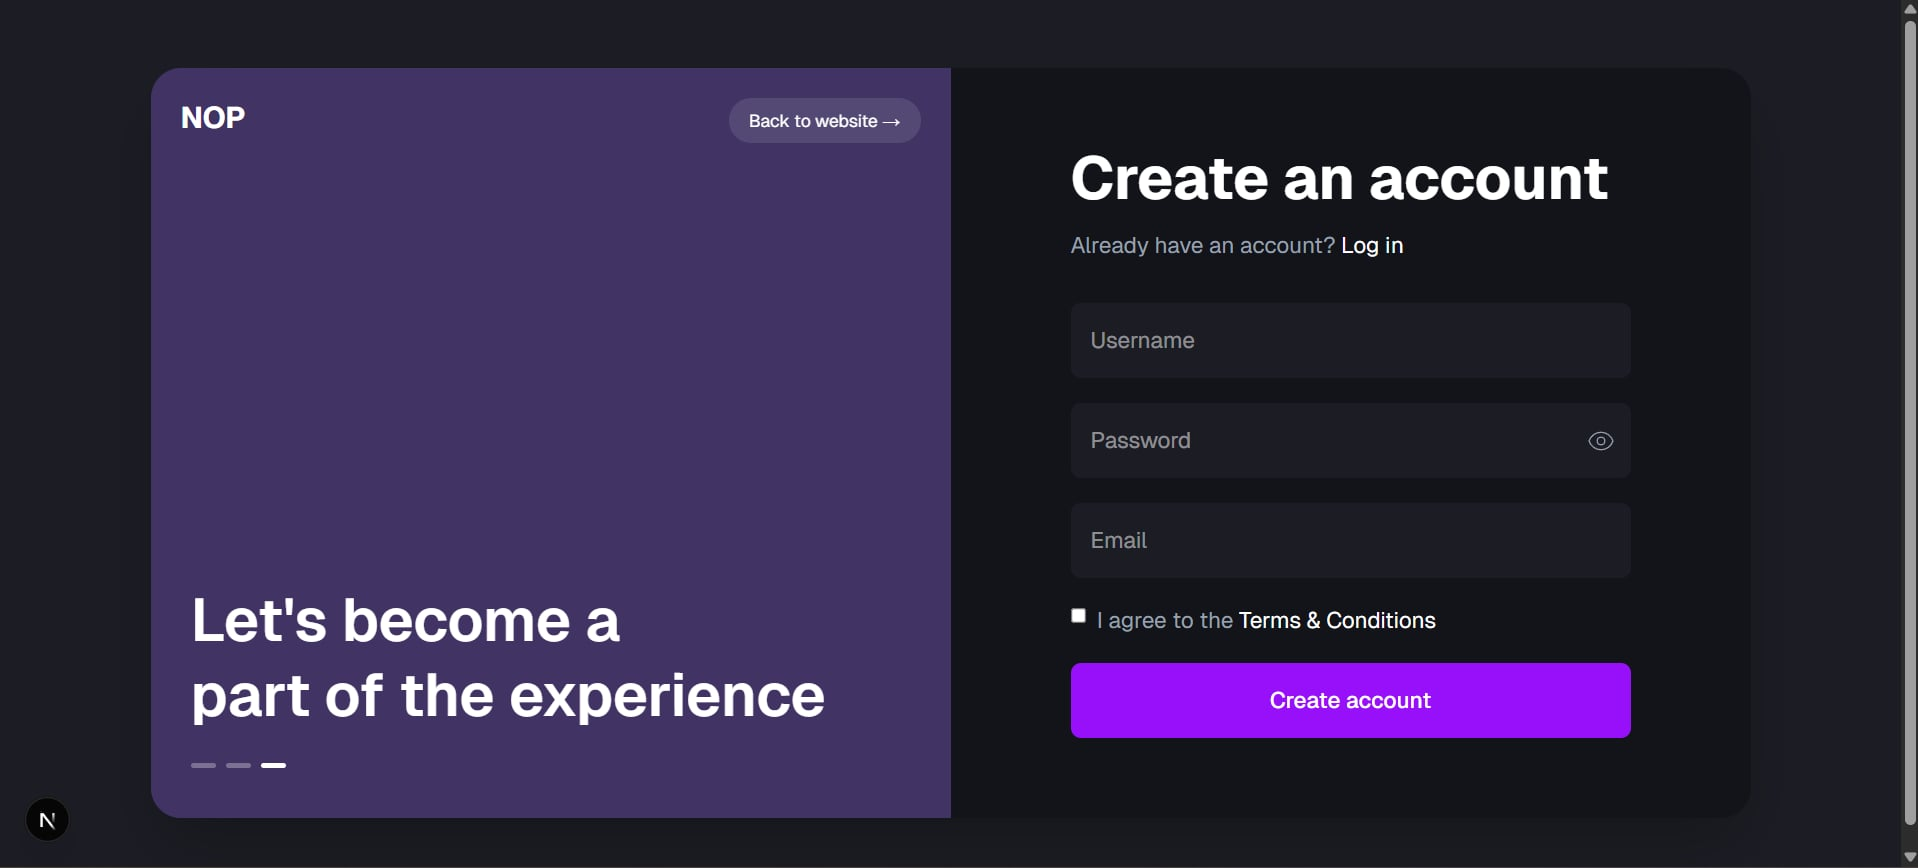This screenshot has height=868, width=1918.
Task: Focus the Username input field
Action: tap(1350, 340)
